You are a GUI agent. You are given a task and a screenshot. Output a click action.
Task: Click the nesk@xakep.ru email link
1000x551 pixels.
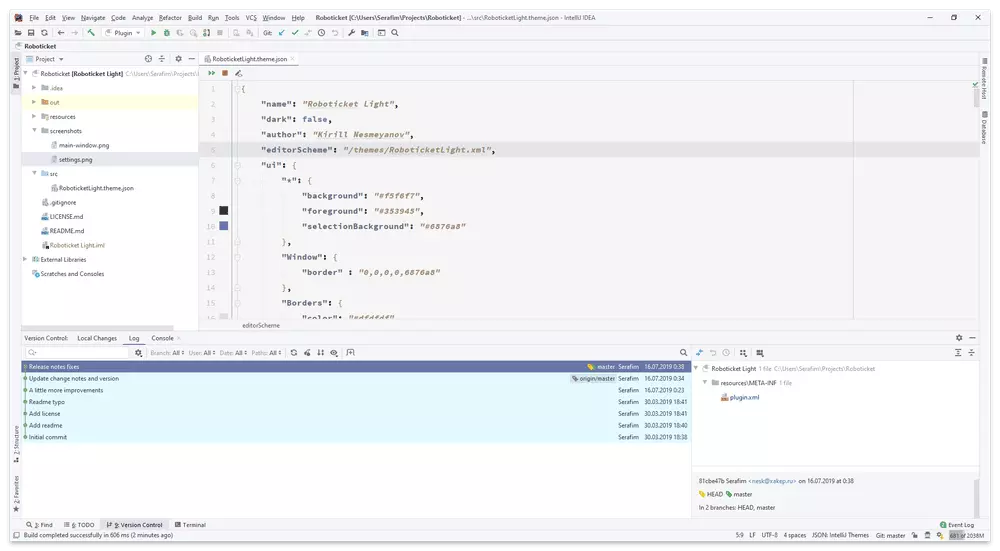click(x=772, y=481)
